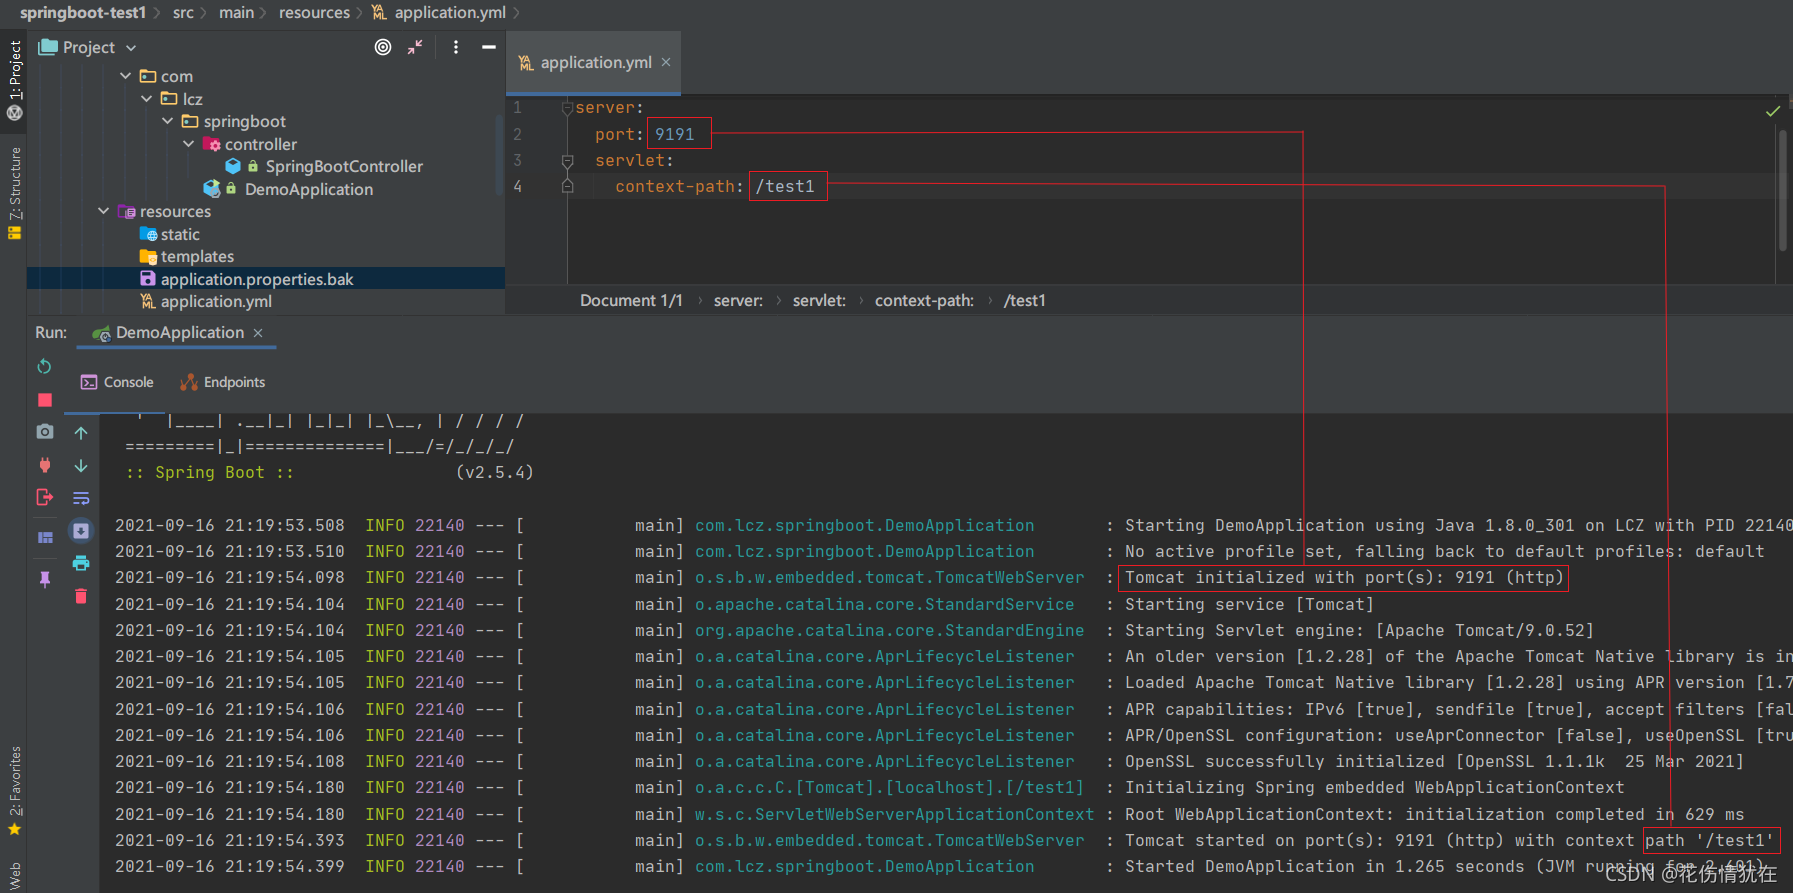Pin the DemoApplication run tab

coord(44,579)
